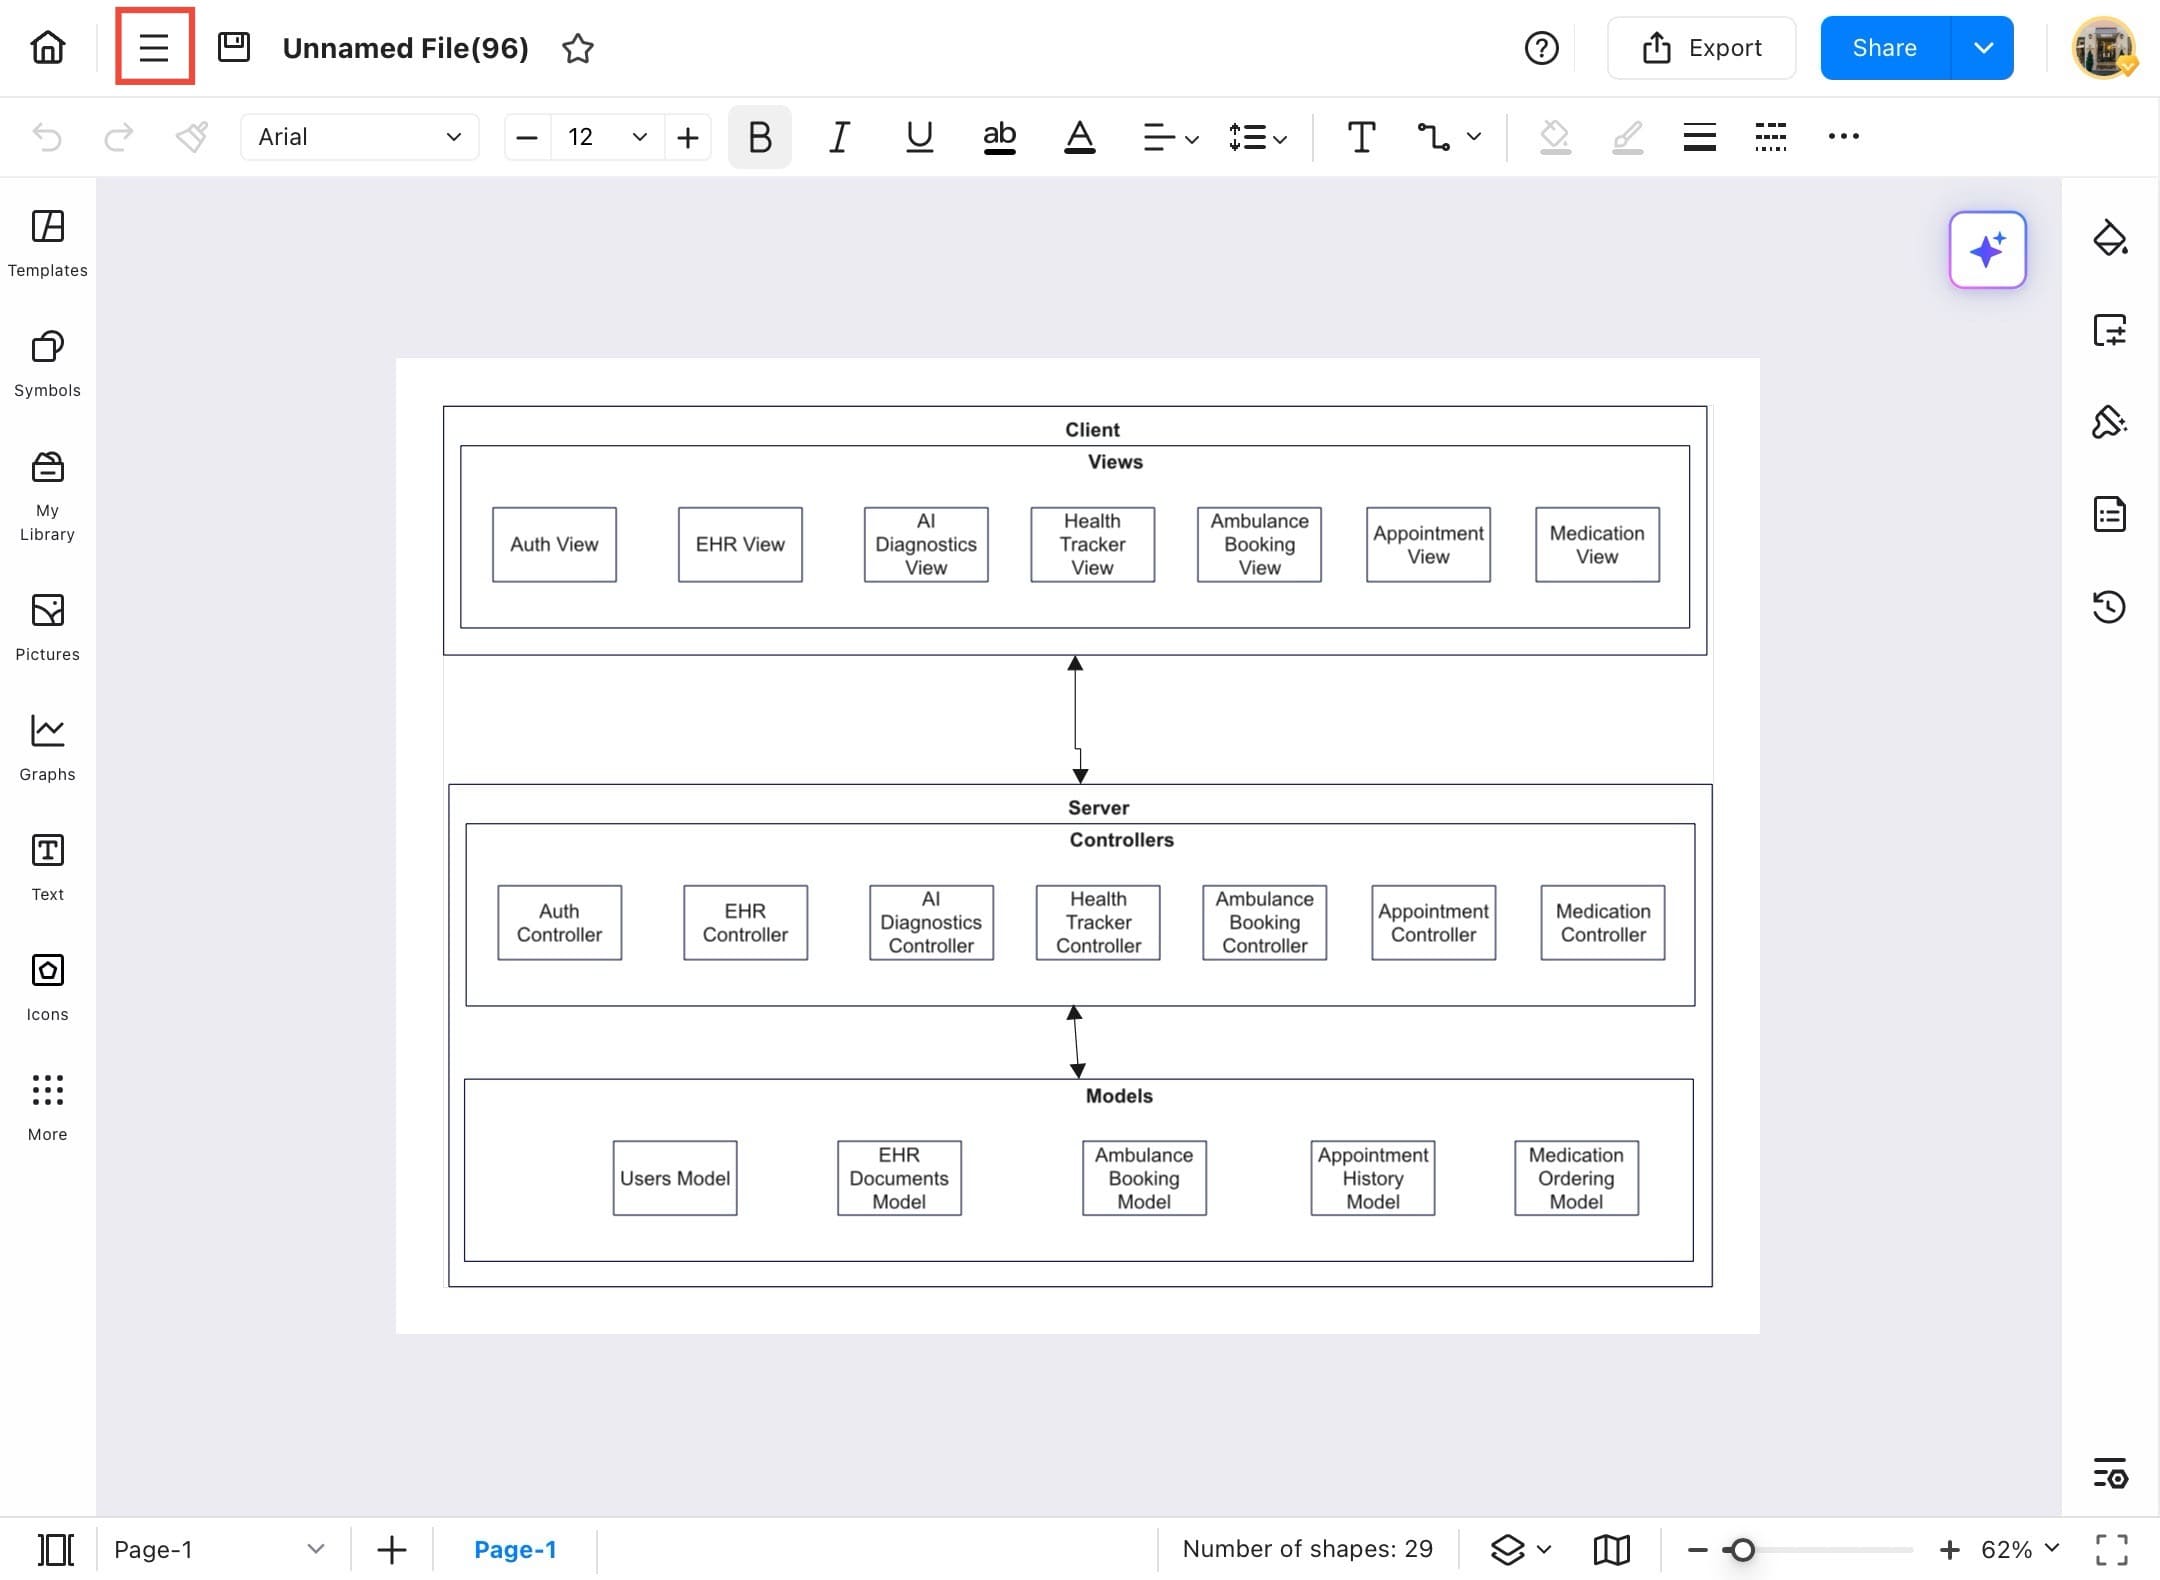Click the Export button

click(x=1701, y=48)
